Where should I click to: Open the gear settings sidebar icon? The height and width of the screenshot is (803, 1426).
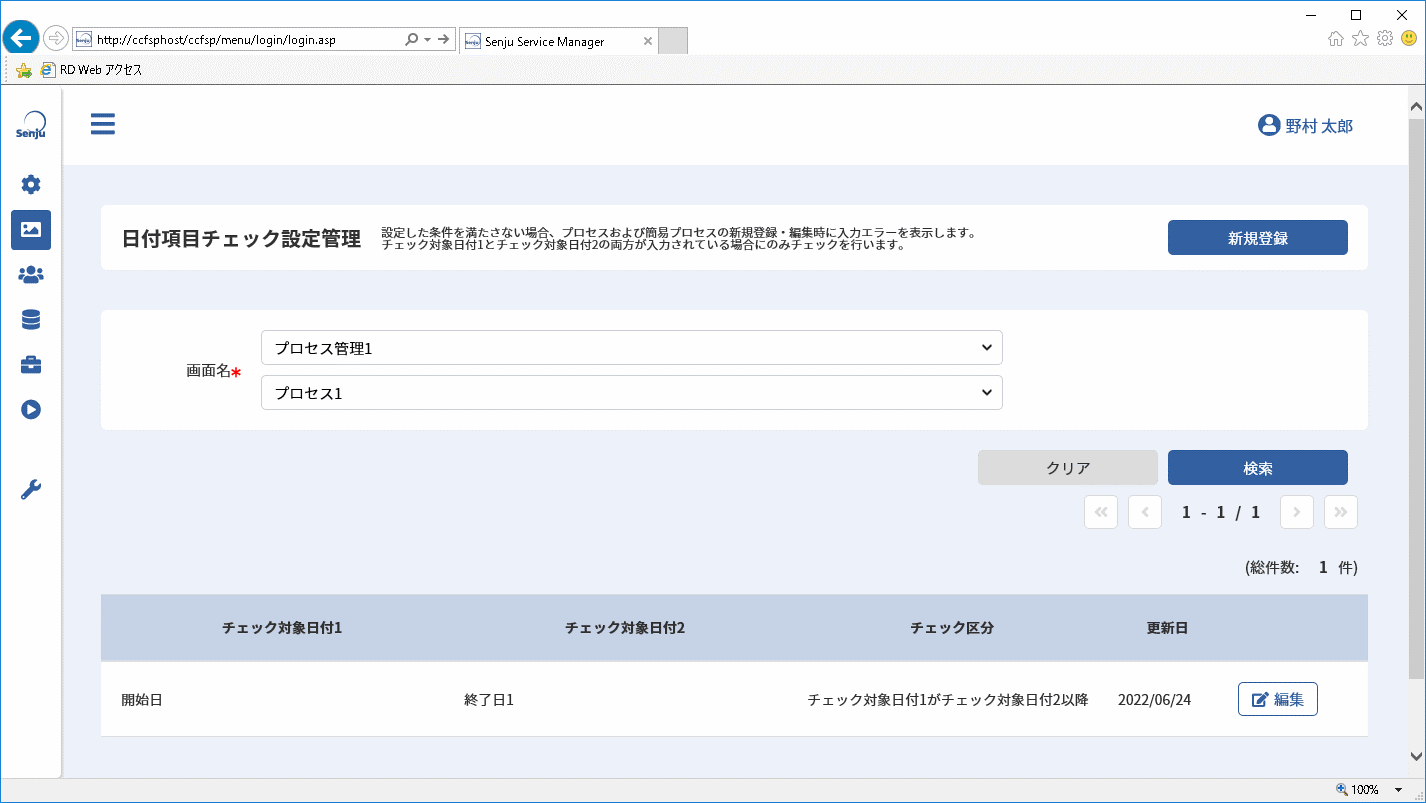[31, 184]
